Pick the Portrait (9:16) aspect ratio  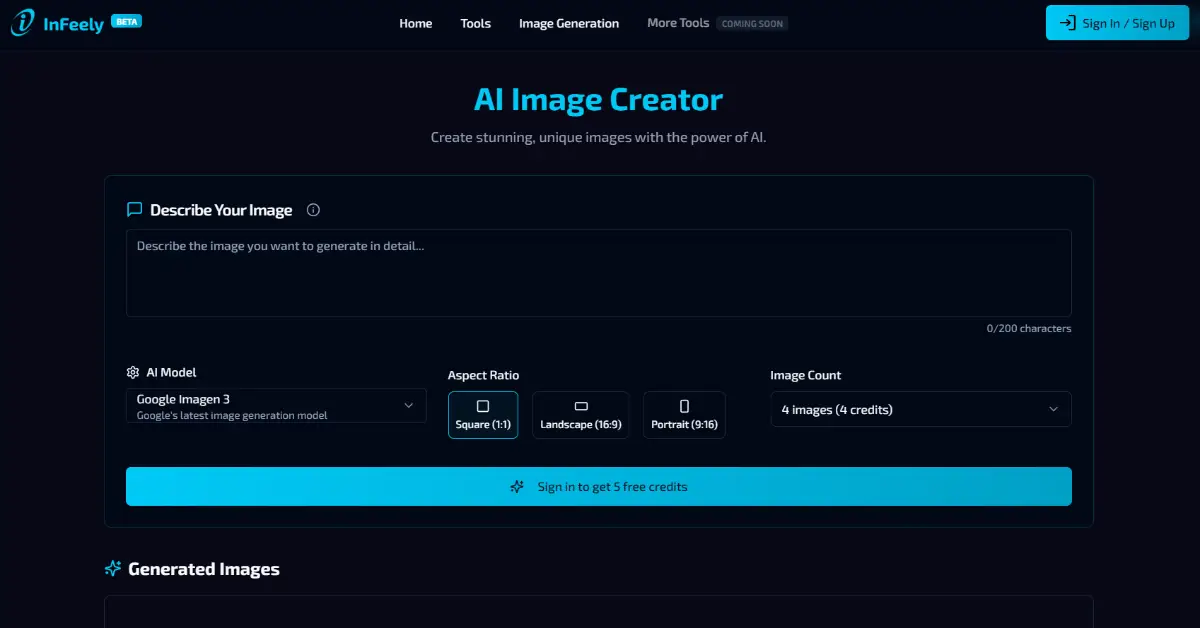[x=684, y=414]
